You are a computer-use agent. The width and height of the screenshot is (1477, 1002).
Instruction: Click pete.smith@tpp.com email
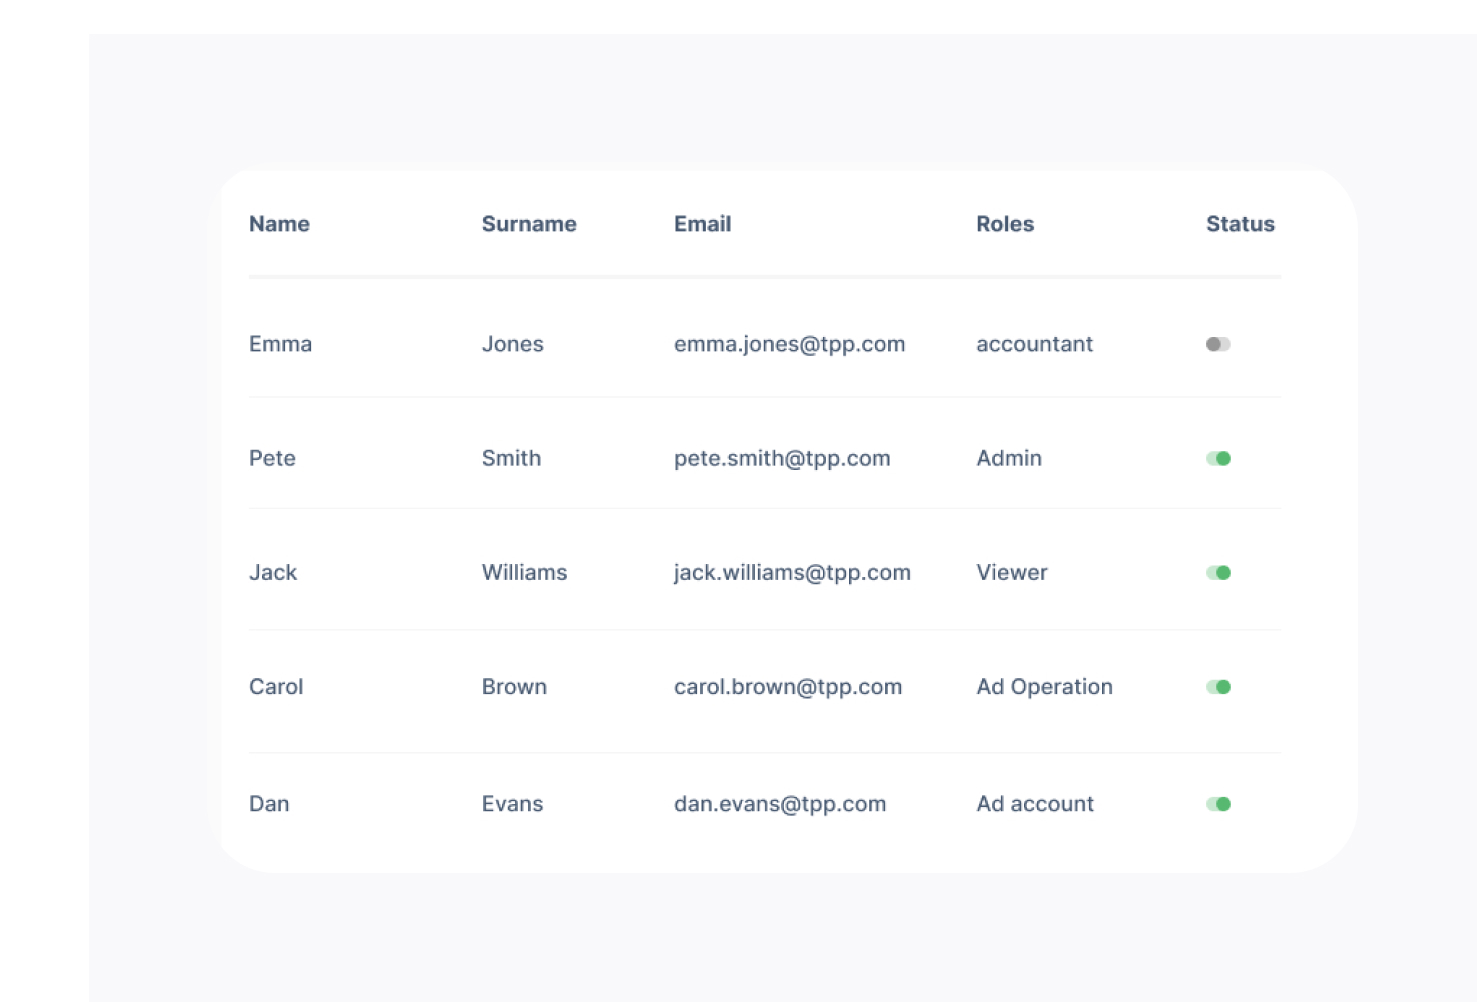(x=782, y=458)
